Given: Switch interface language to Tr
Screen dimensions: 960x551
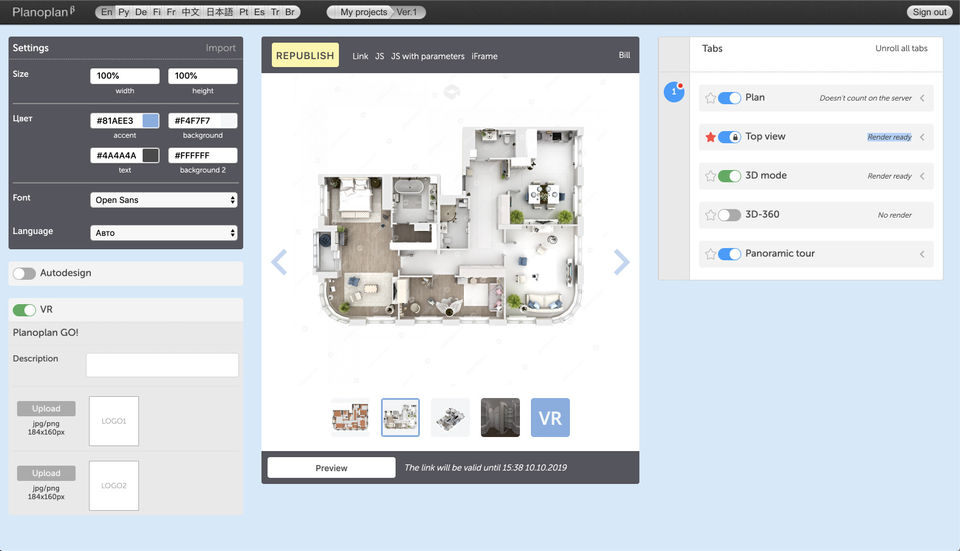Looking at the screenshot, I should point(275,12).
